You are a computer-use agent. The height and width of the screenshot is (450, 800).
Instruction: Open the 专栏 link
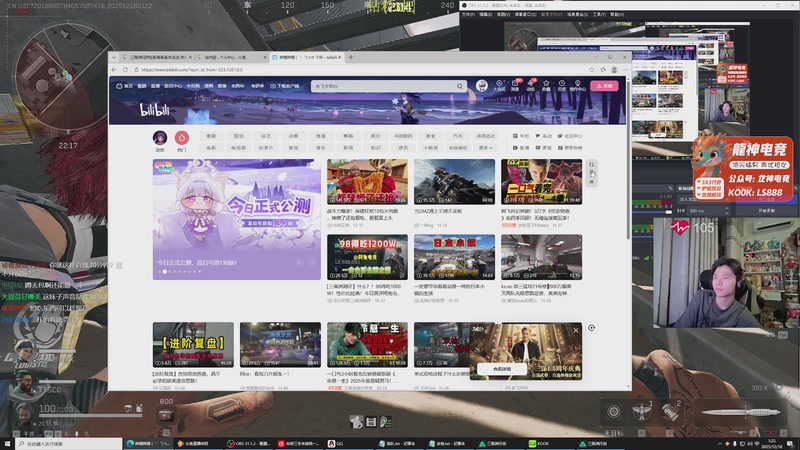tap(521, 136)
